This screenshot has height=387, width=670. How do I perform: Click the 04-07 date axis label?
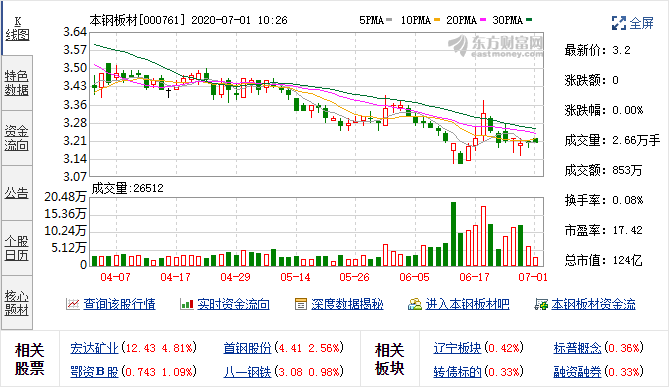115,277
